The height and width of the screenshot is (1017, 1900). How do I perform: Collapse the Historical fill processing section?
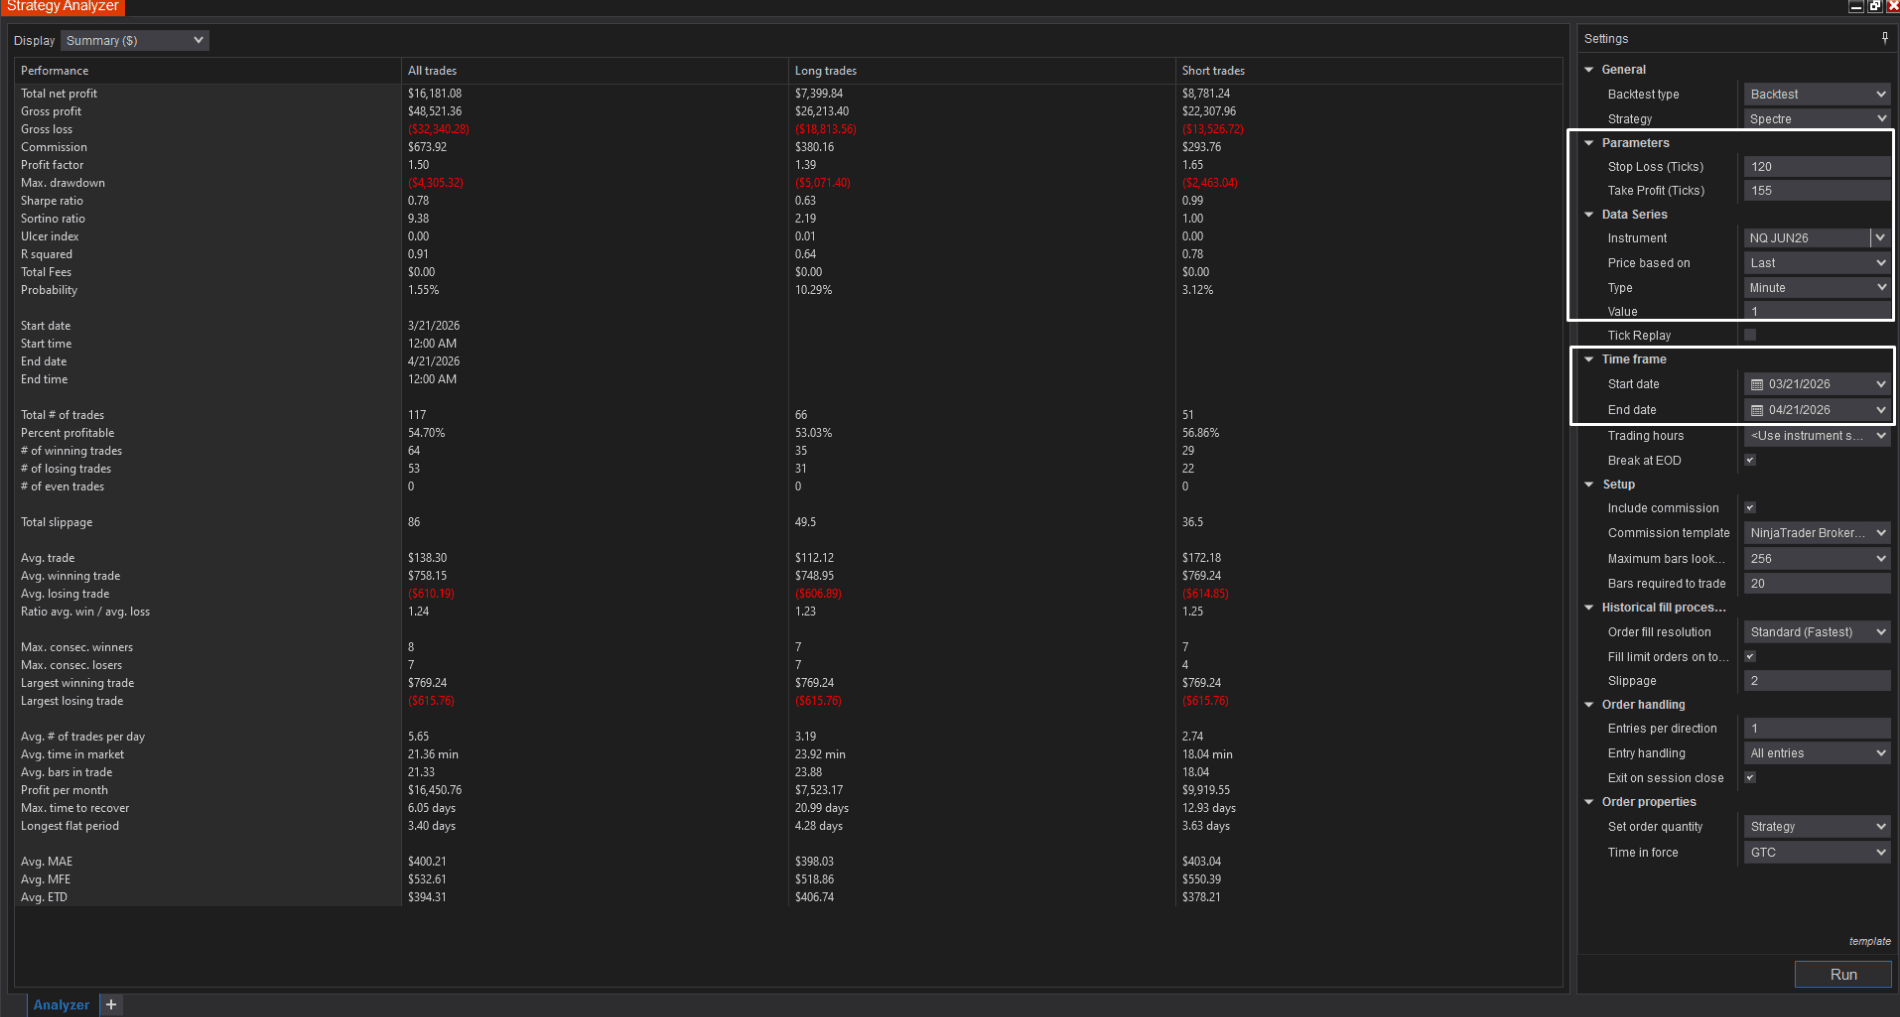pos(1589,607)
